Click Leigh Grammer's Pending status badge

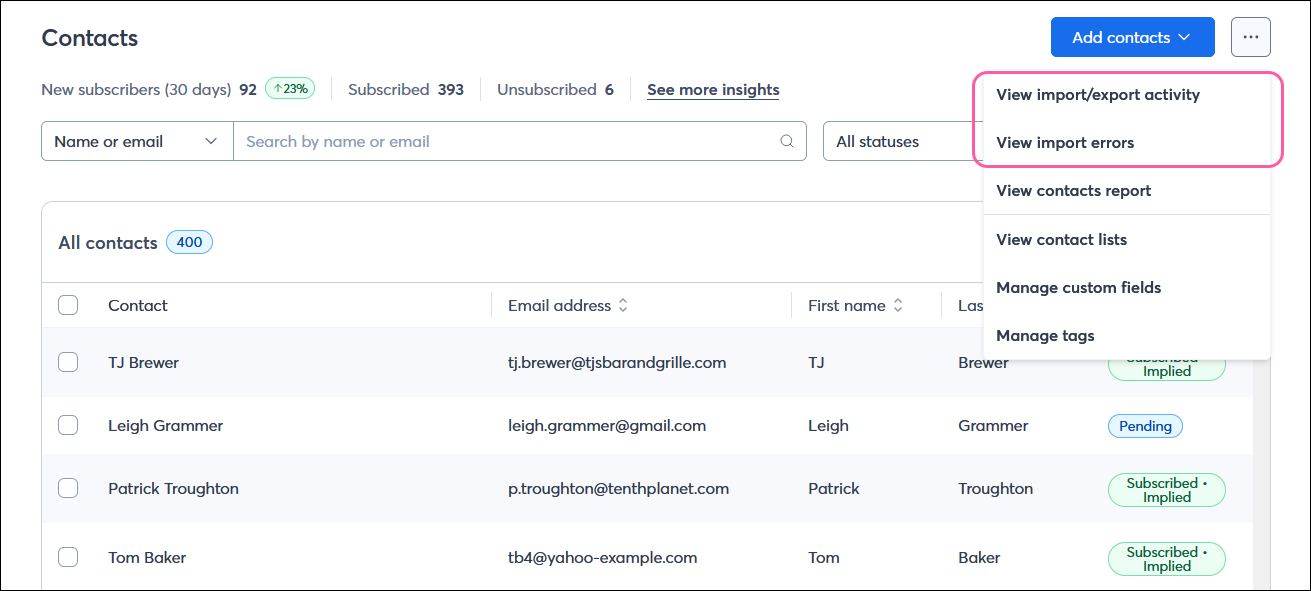pyautogui.click(x=1144, y=425)
